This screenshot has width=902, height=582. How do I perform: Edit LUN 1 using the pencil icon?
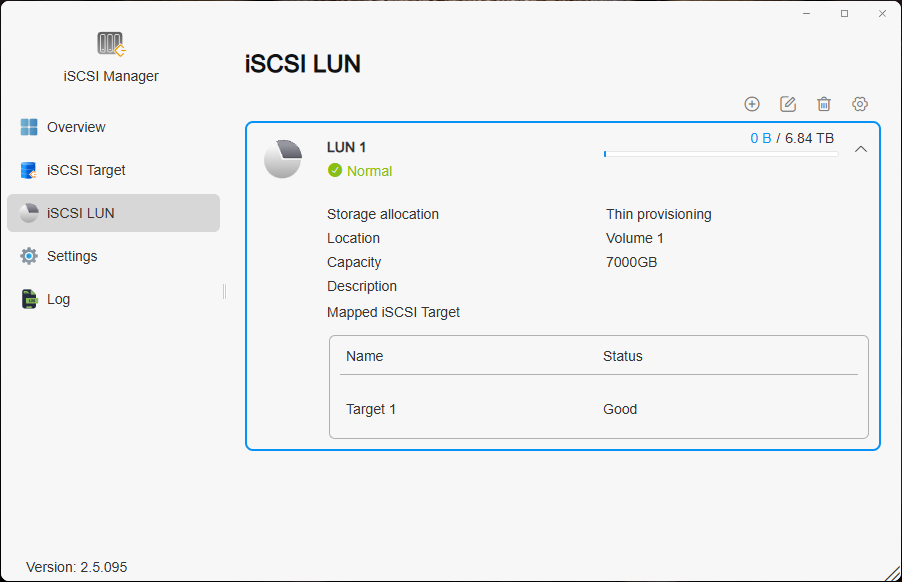pyautogui.click(x=788, y=103)
